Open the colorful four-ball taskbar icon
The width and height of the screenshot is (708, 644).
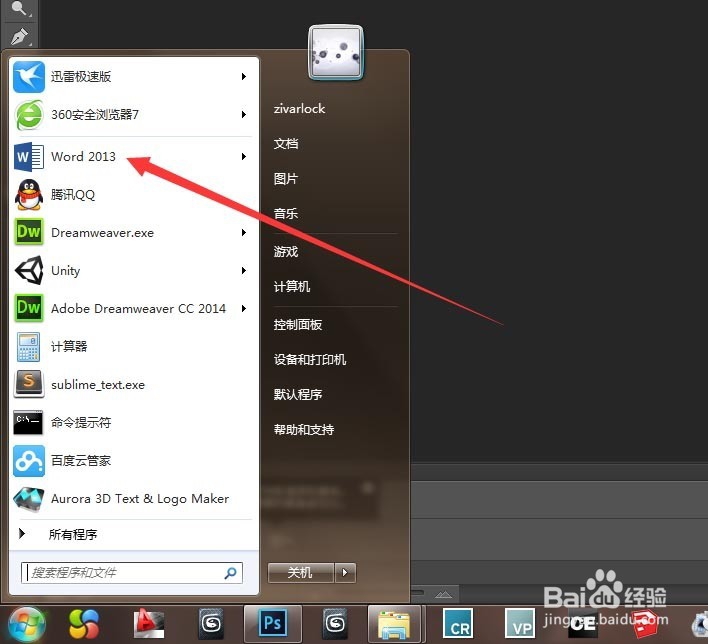coord(84,625)
